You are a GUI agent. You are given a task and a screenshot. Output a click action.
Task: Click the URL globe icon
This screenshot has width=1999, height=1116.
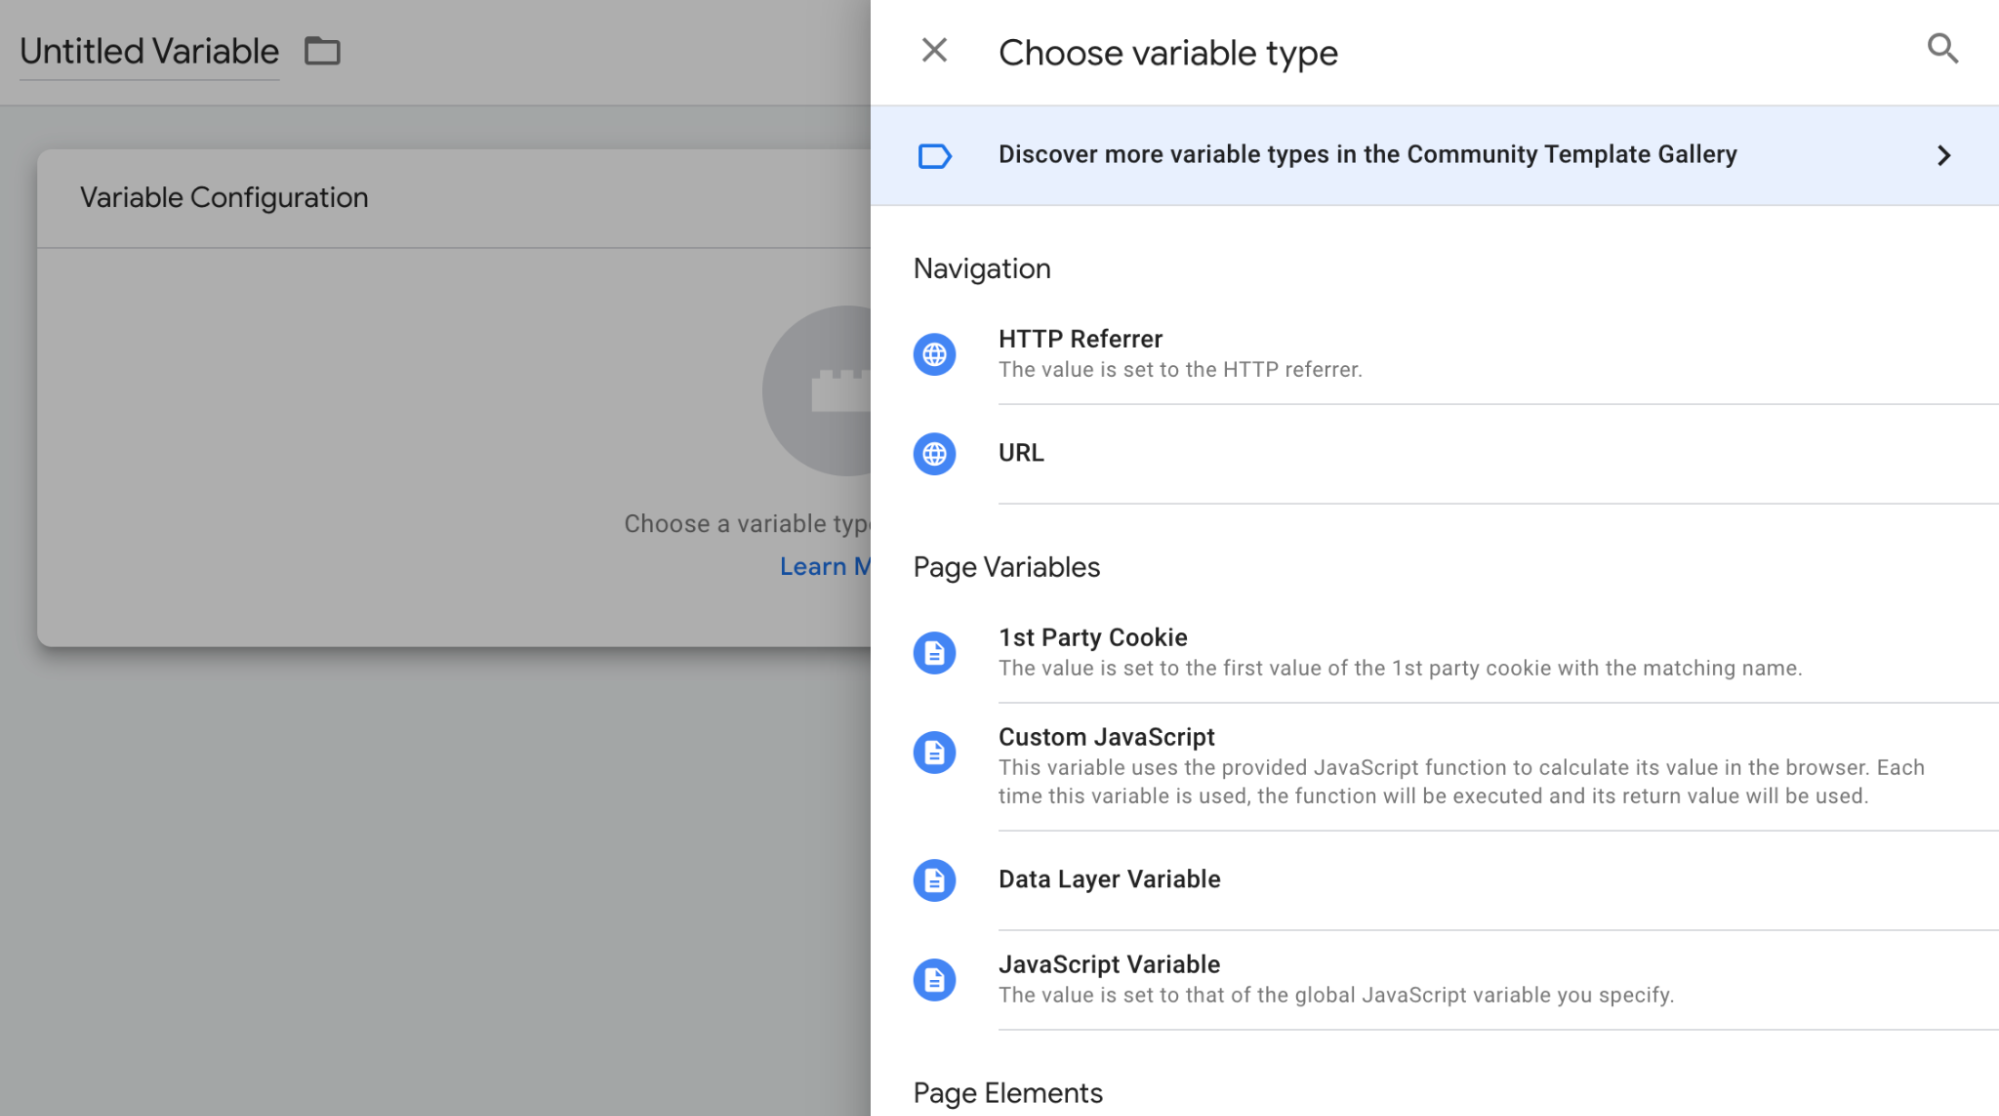tap(934, 454)
